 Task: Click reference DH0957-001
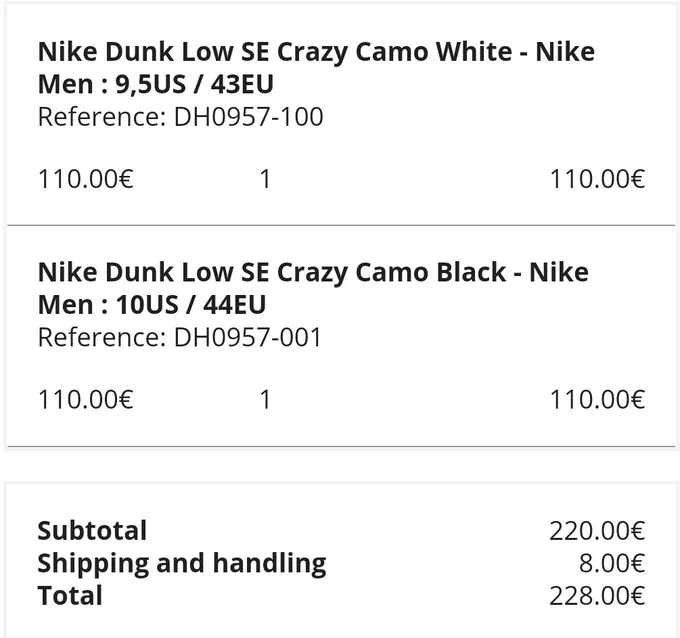pyautogui.click(x=180, y=337)
